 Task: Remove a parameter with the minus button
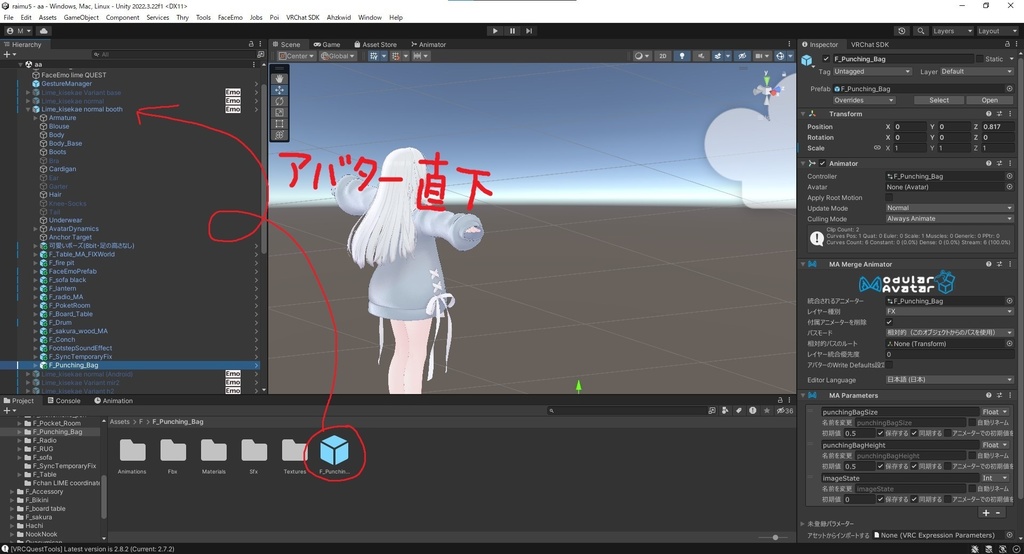point(997,513)
